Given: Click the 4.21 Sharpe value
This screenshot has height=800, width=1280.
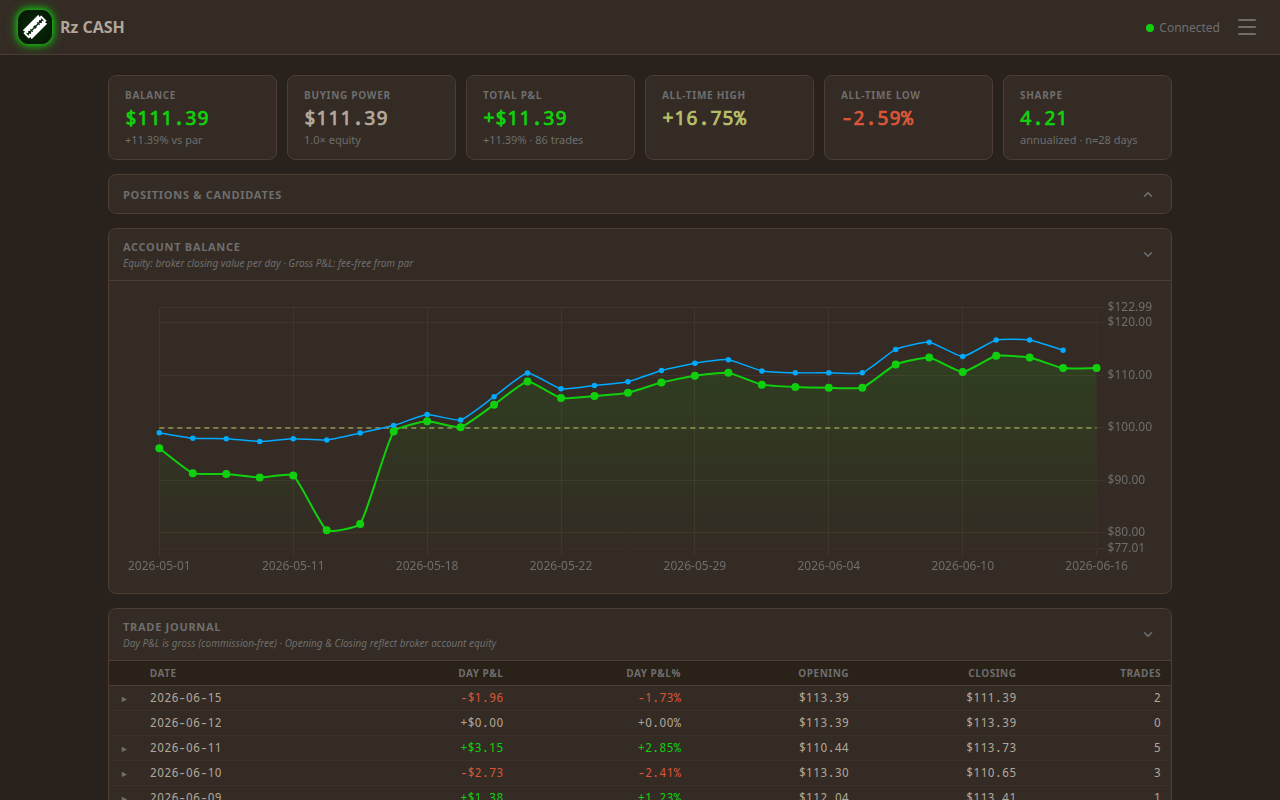Looking at the screenshot, I should point(1044,118).
